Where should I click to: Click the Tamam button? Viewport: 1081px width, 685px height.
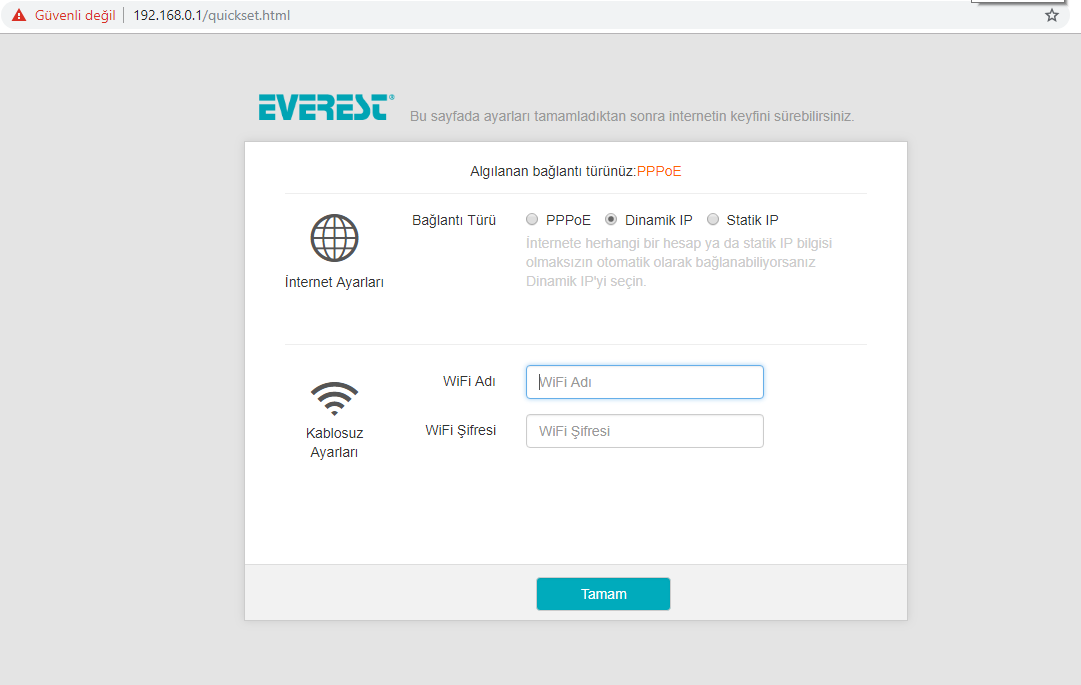click(x=603, y=594)
